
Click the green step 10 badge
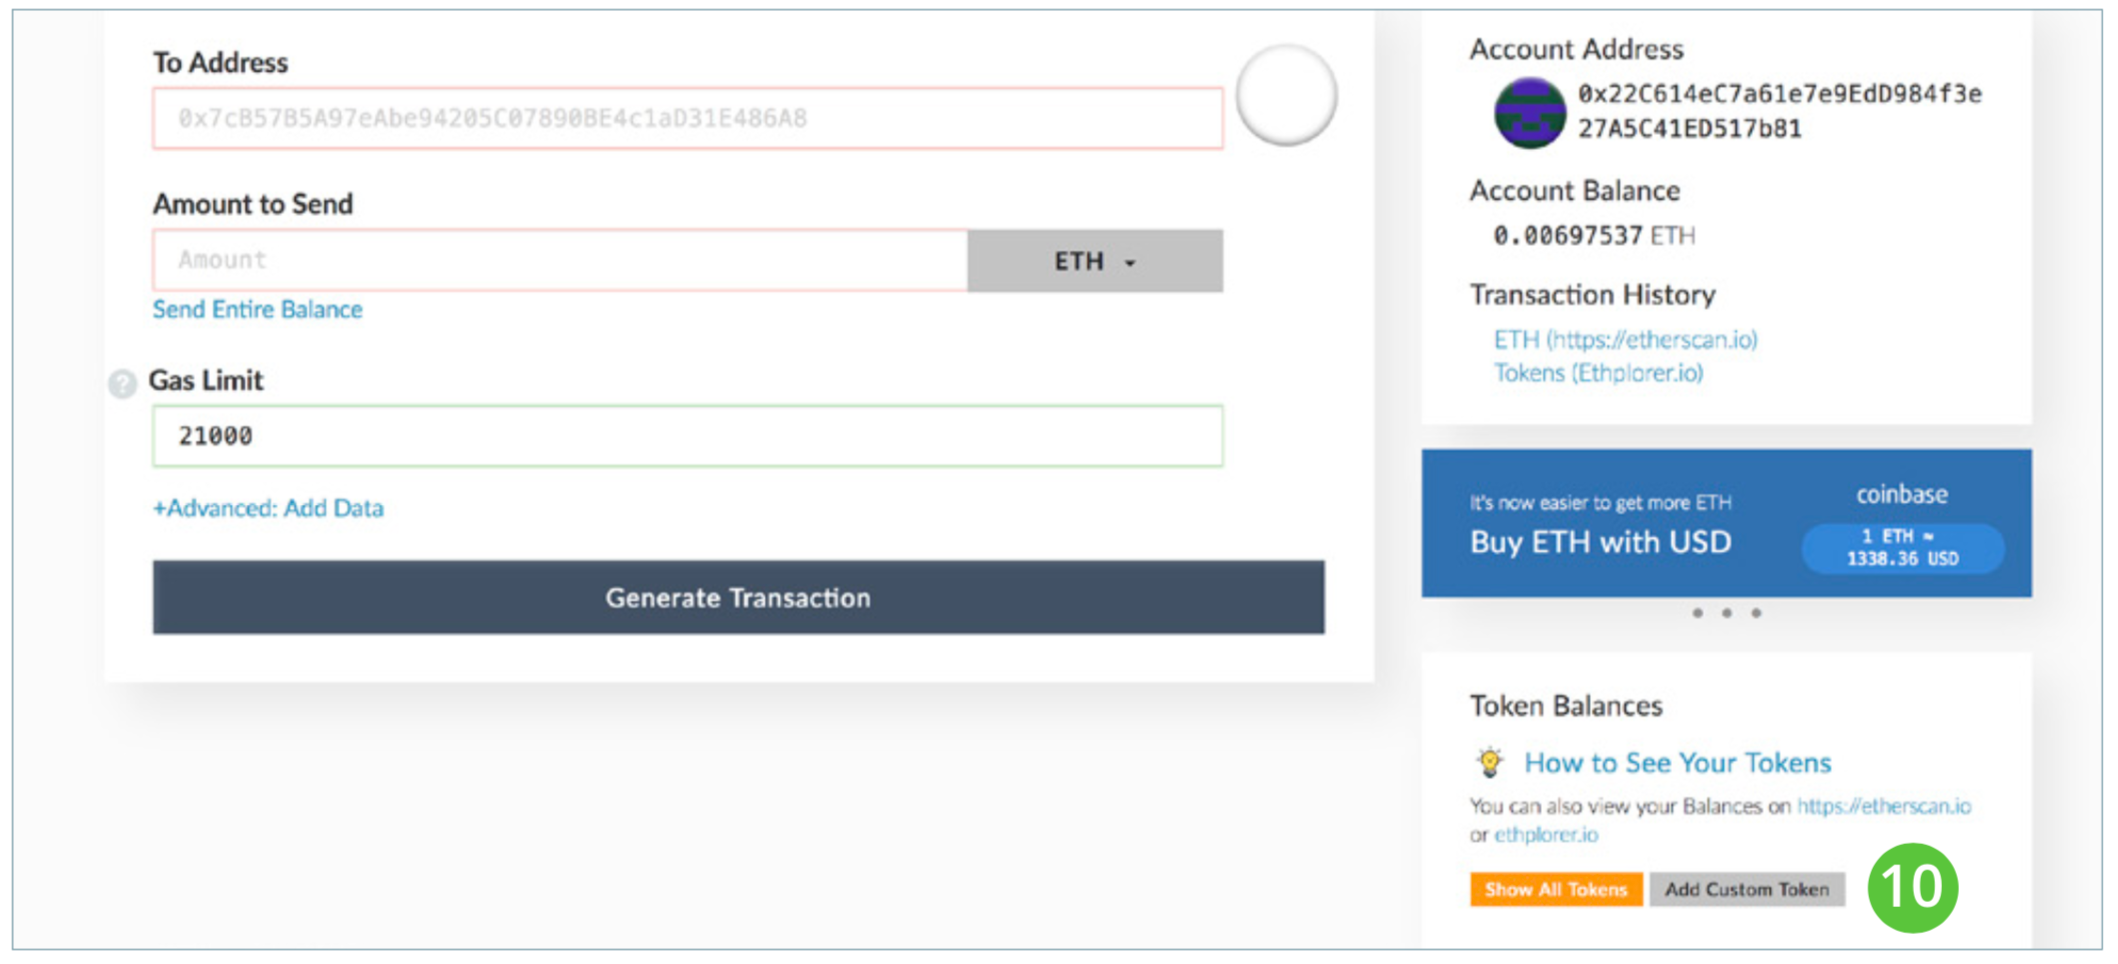coord(1912,886)
